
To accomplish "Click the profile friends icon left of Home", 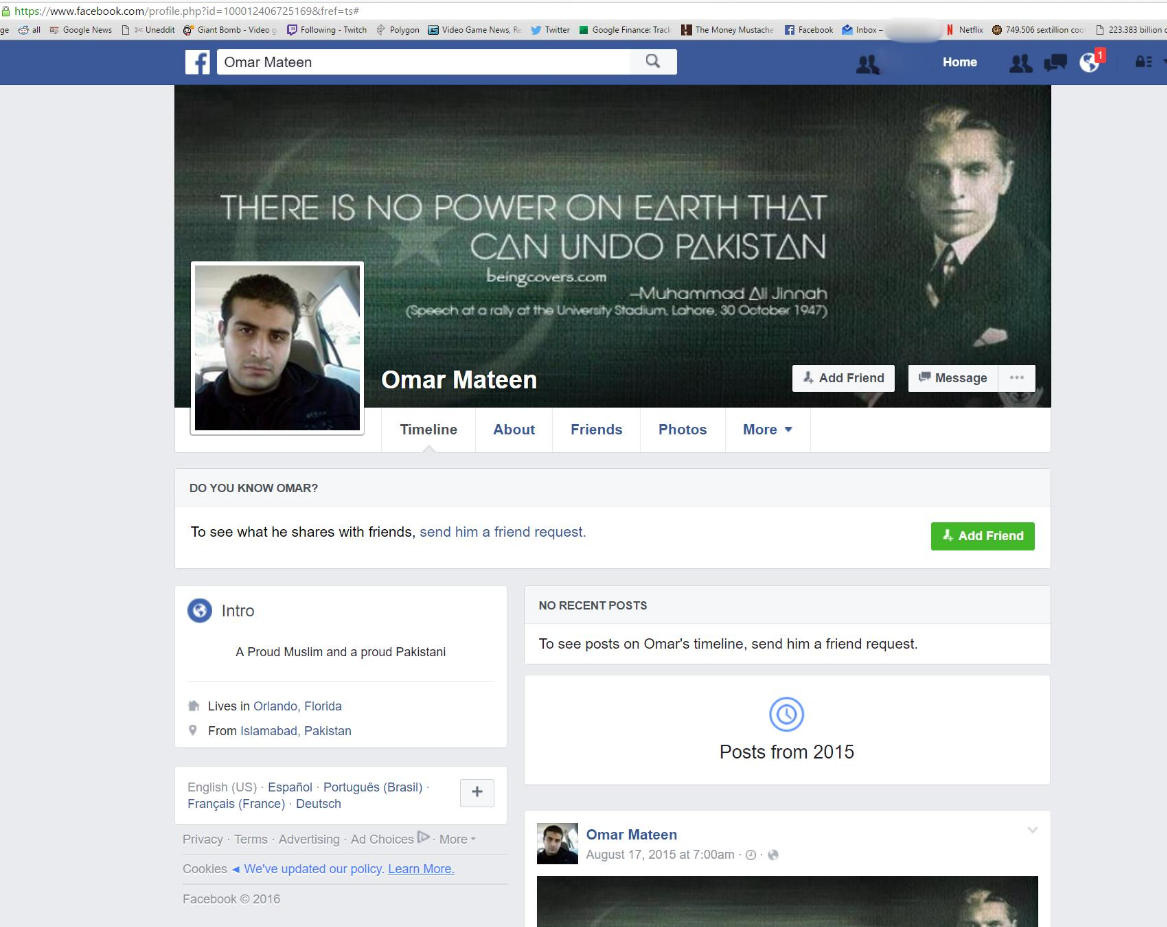I will [x=867, y=65].
